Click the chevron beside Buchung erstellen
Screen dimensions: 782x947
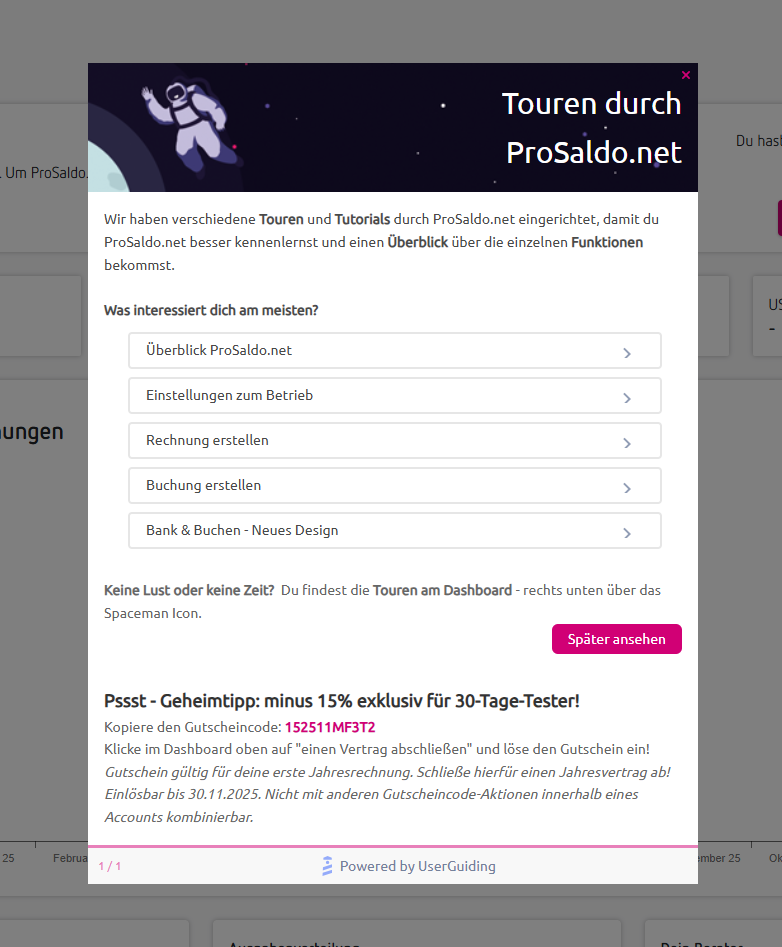click(627, 488)
